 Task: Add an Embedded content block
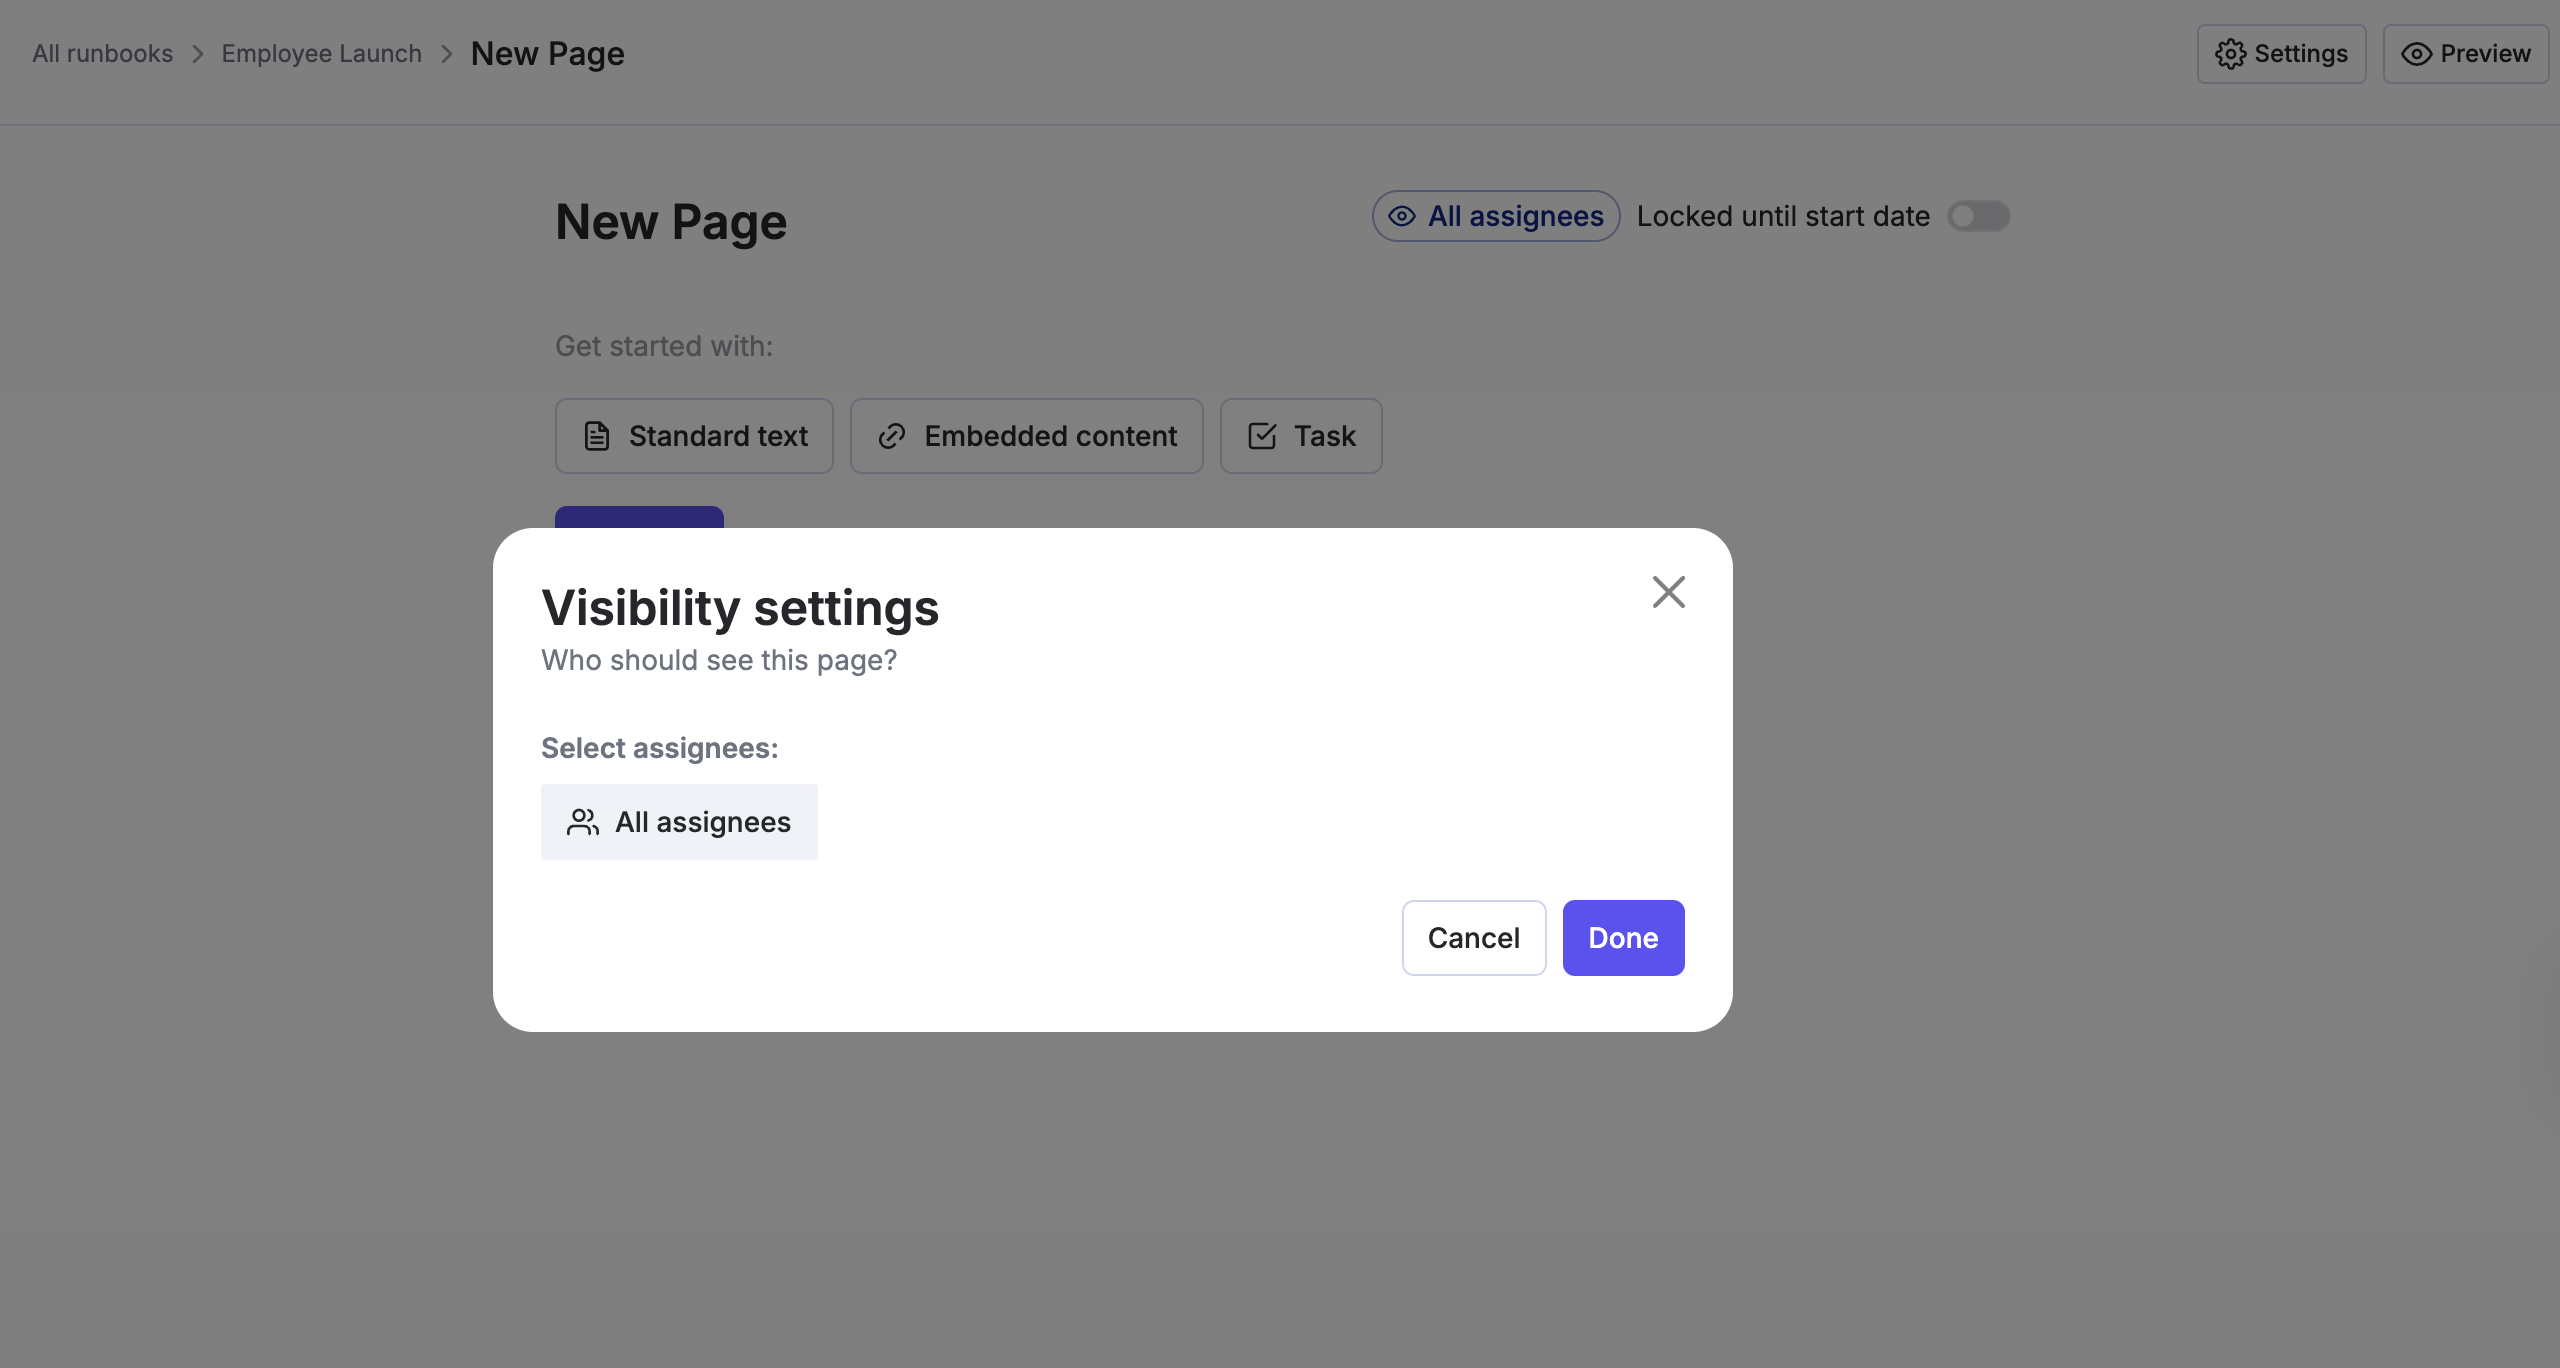tap(1026, 436)
